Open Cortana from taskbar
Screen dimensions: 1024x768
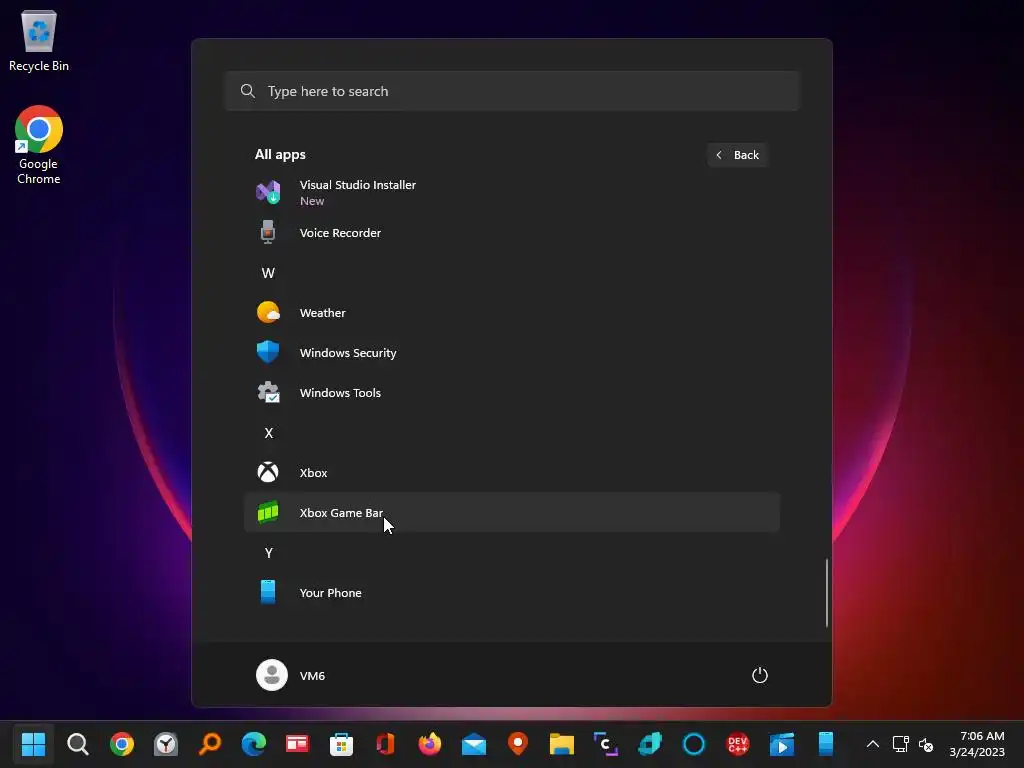[x=694, y=744]
